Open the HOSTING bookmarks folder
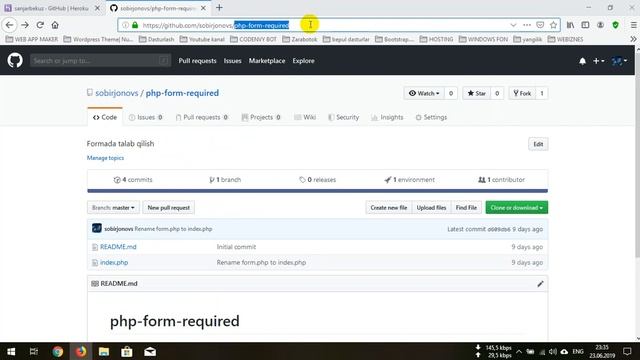This screenshot has height=360, width=640. click(436, 39)
